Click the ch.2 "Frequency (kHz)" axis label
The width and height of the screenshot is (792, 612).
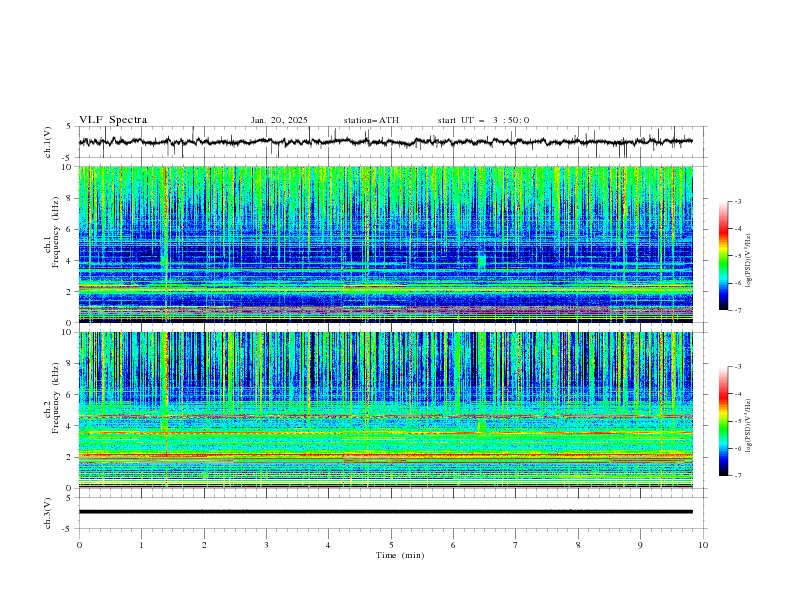coord(55,397)
